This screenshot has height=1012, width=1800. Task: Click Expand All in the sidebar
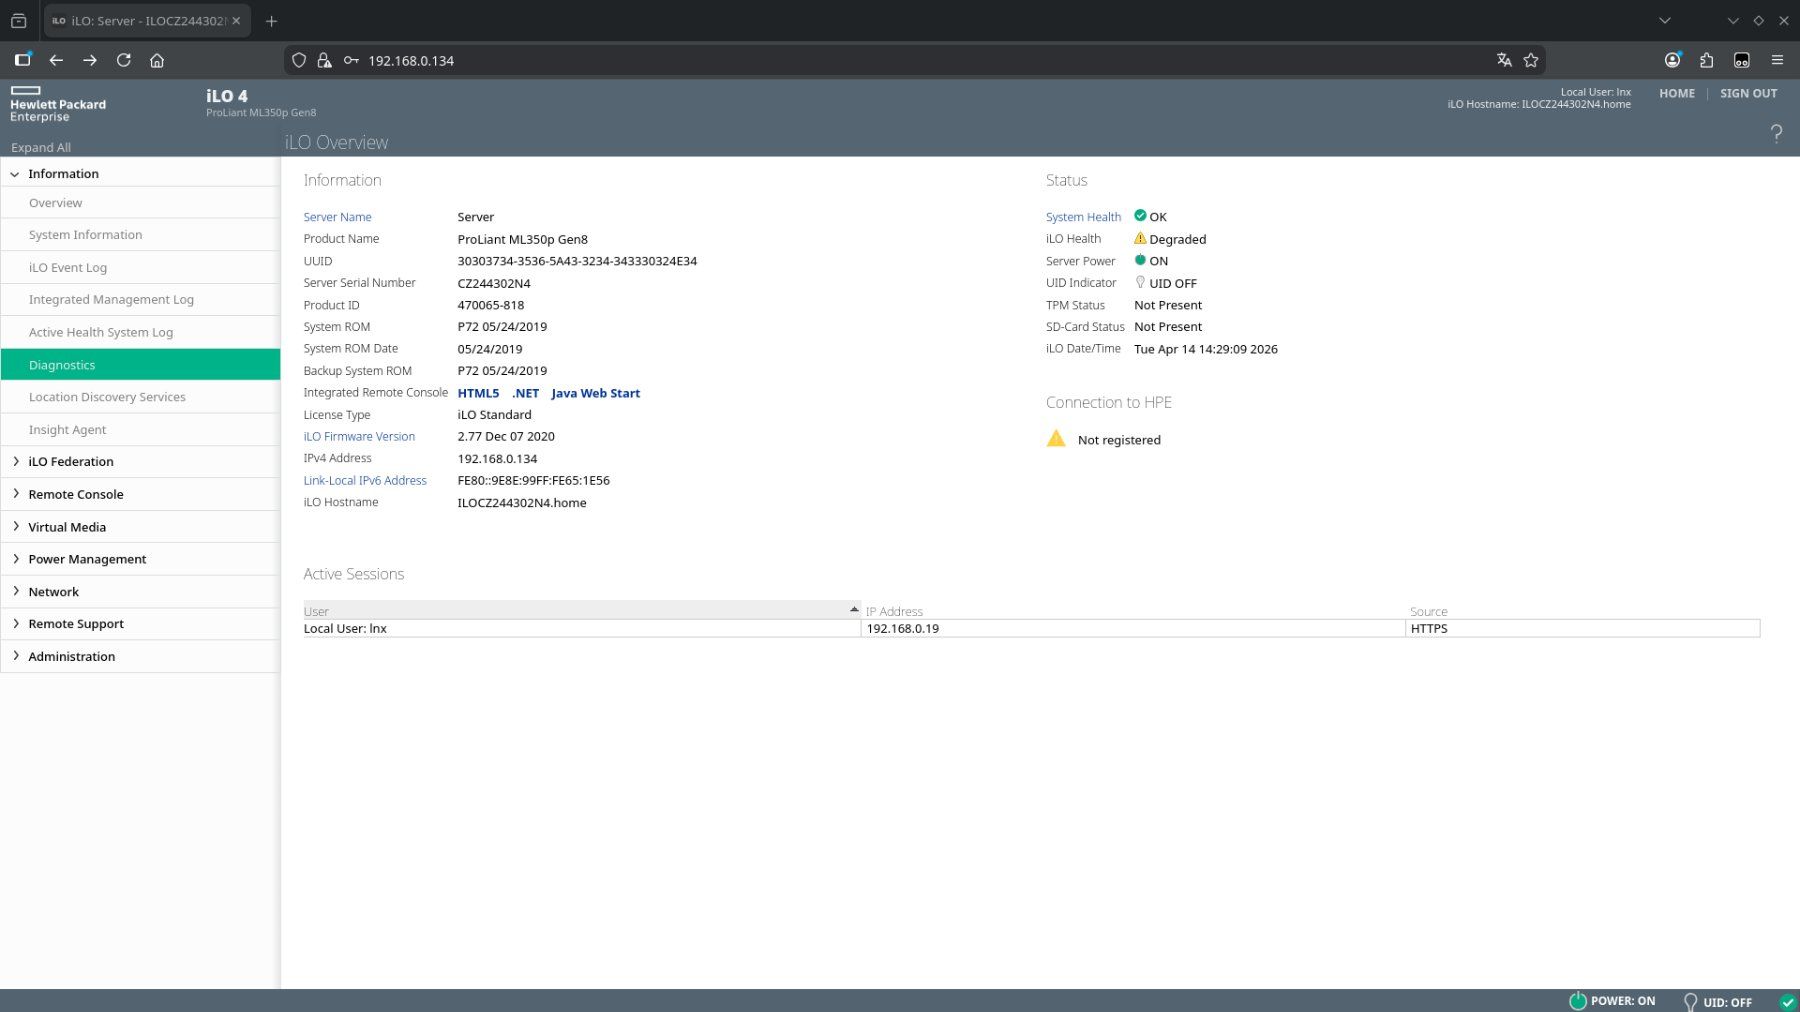(41, 147)
